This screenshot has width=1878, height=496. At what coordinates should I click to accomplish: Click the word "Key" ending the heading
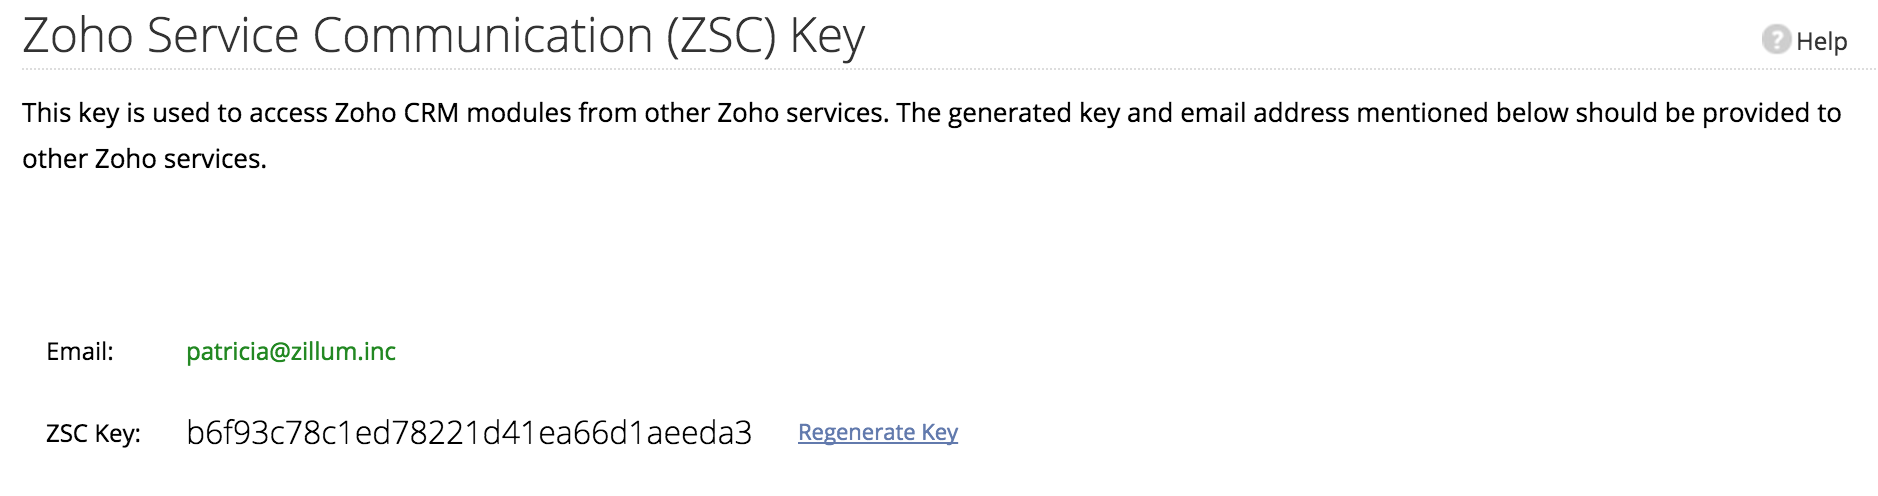click(x=827, y=36)
